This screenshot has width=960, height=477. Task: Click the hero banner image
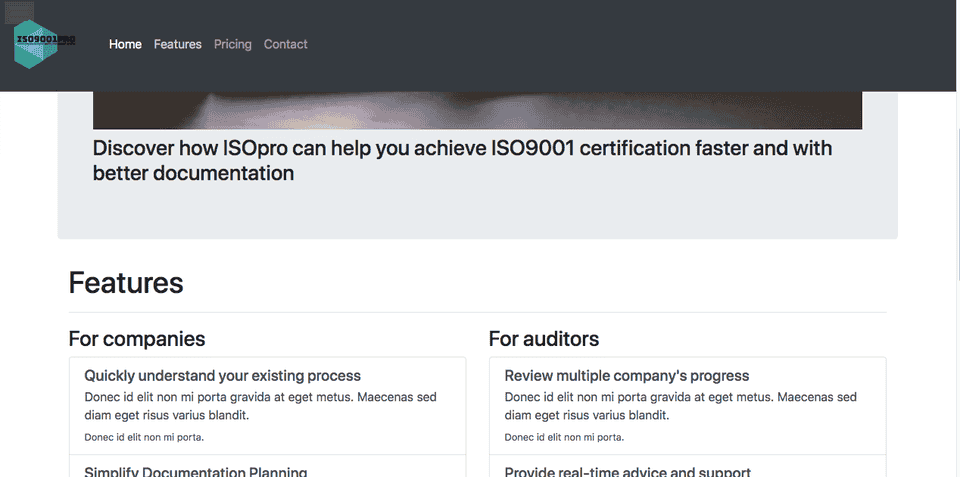[477, 110]
